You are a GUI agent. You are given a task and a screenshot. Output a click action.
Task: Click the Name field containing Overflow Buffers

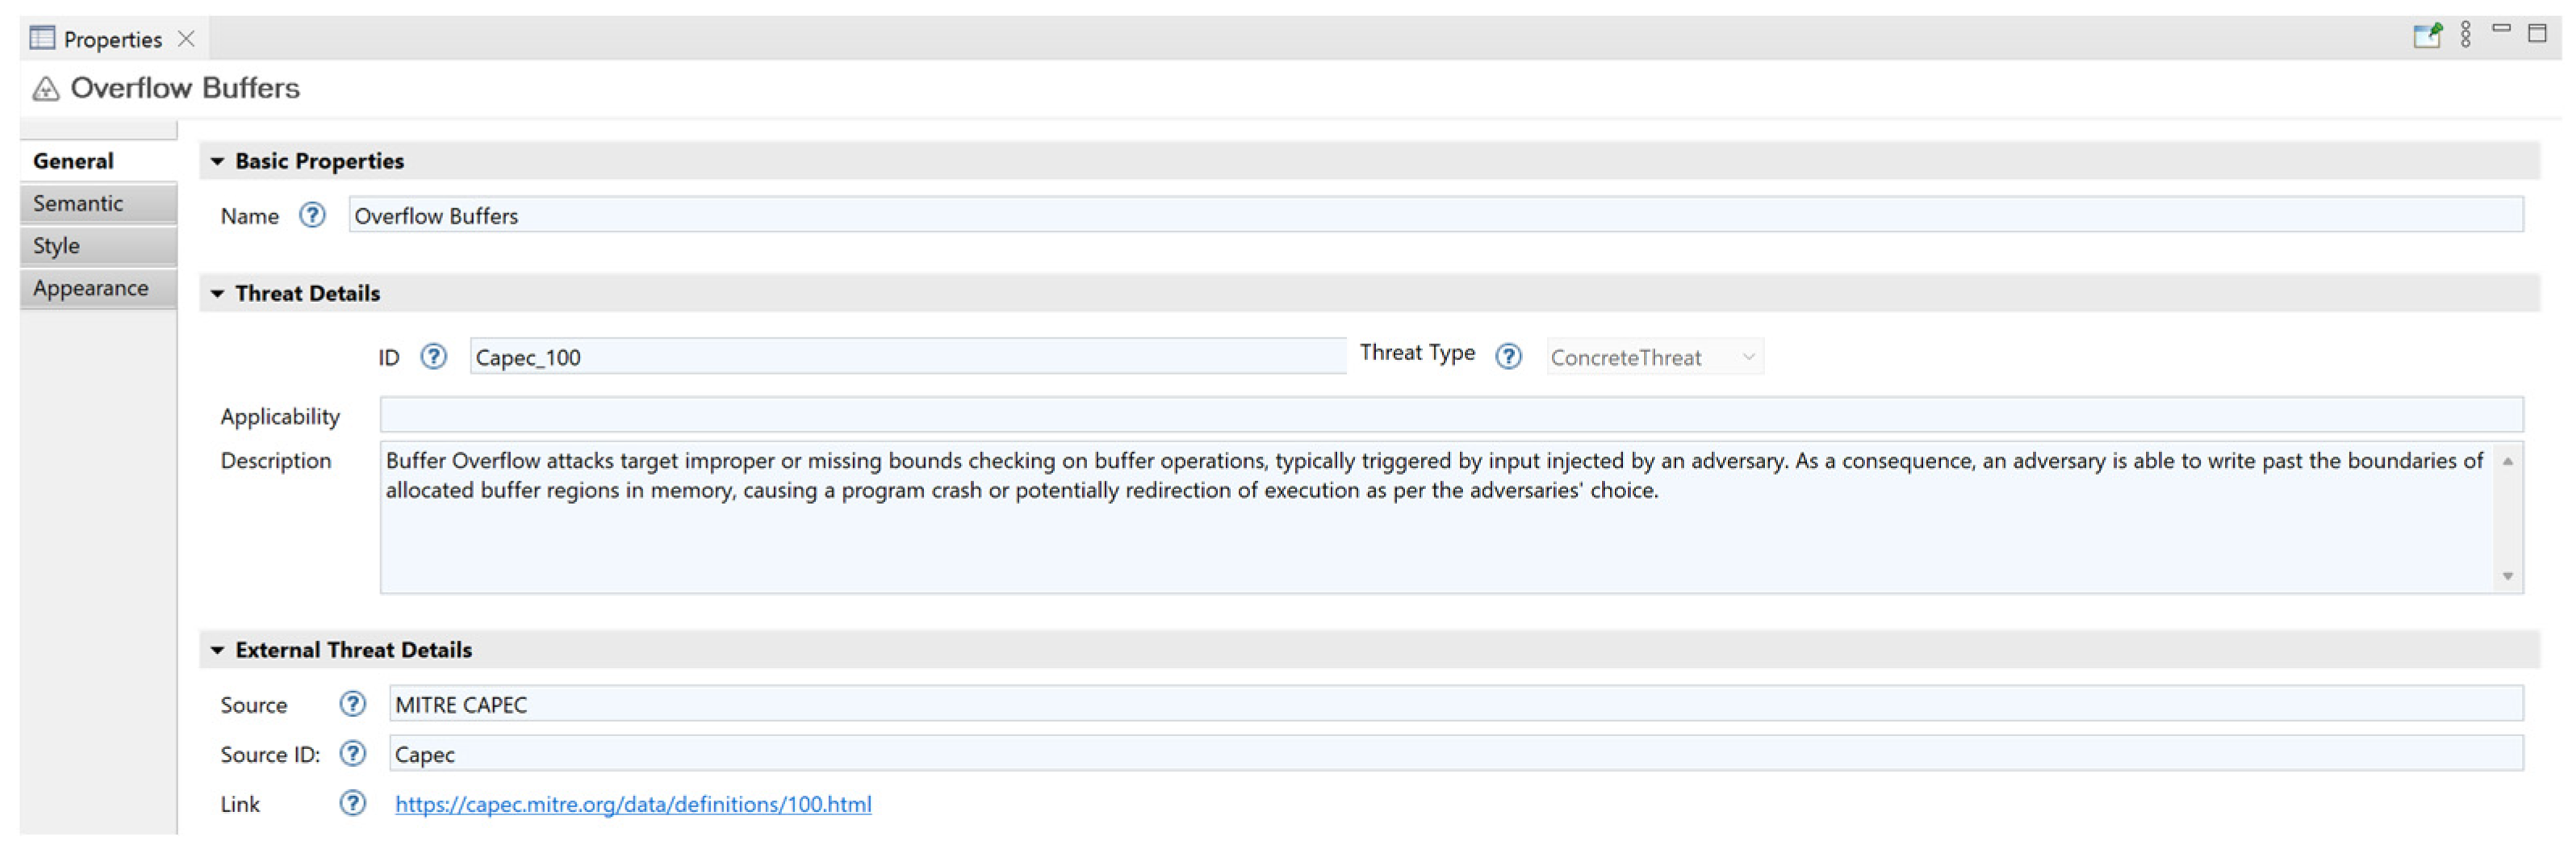pyautogui.click(x=1435, y=215)
